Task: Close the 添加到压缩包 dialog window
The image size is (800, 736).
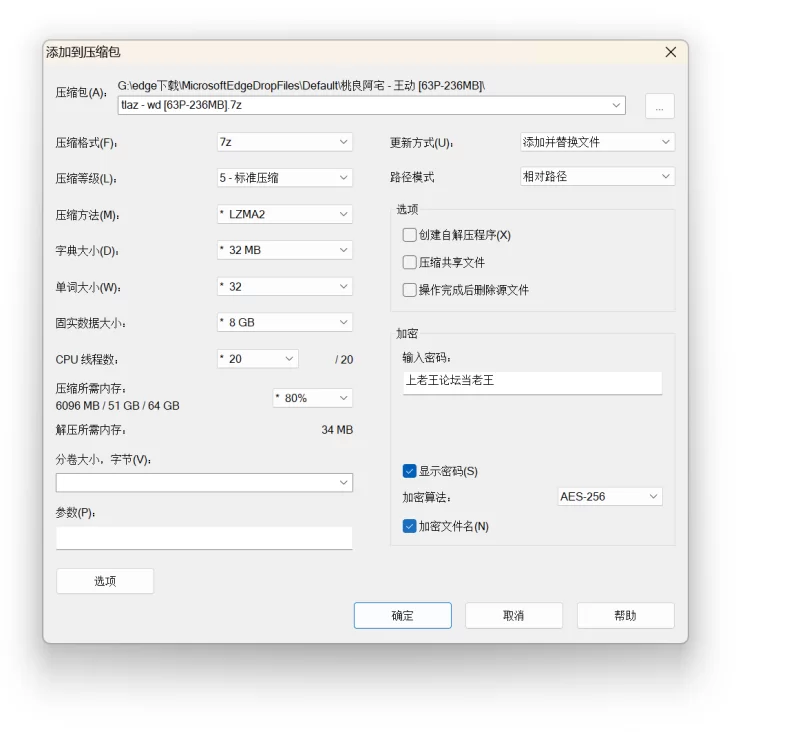Action: tap(671, 52)
